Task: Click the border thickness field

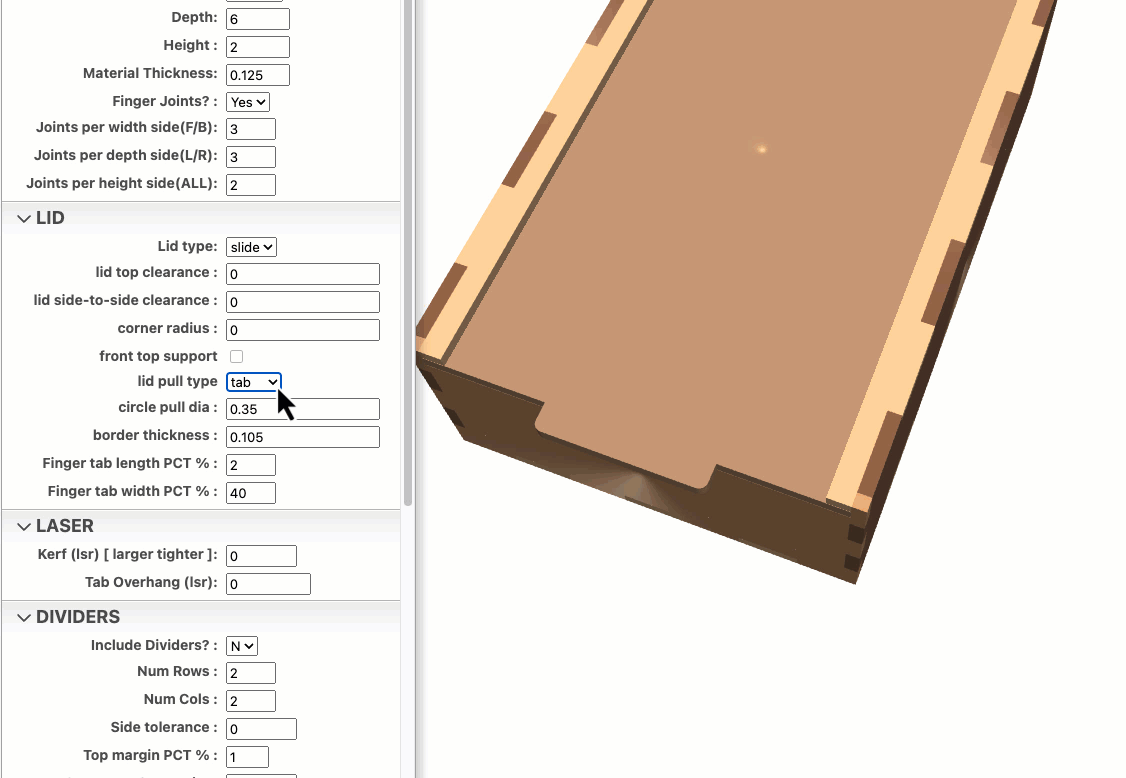Action: click(x=303, y=437)
